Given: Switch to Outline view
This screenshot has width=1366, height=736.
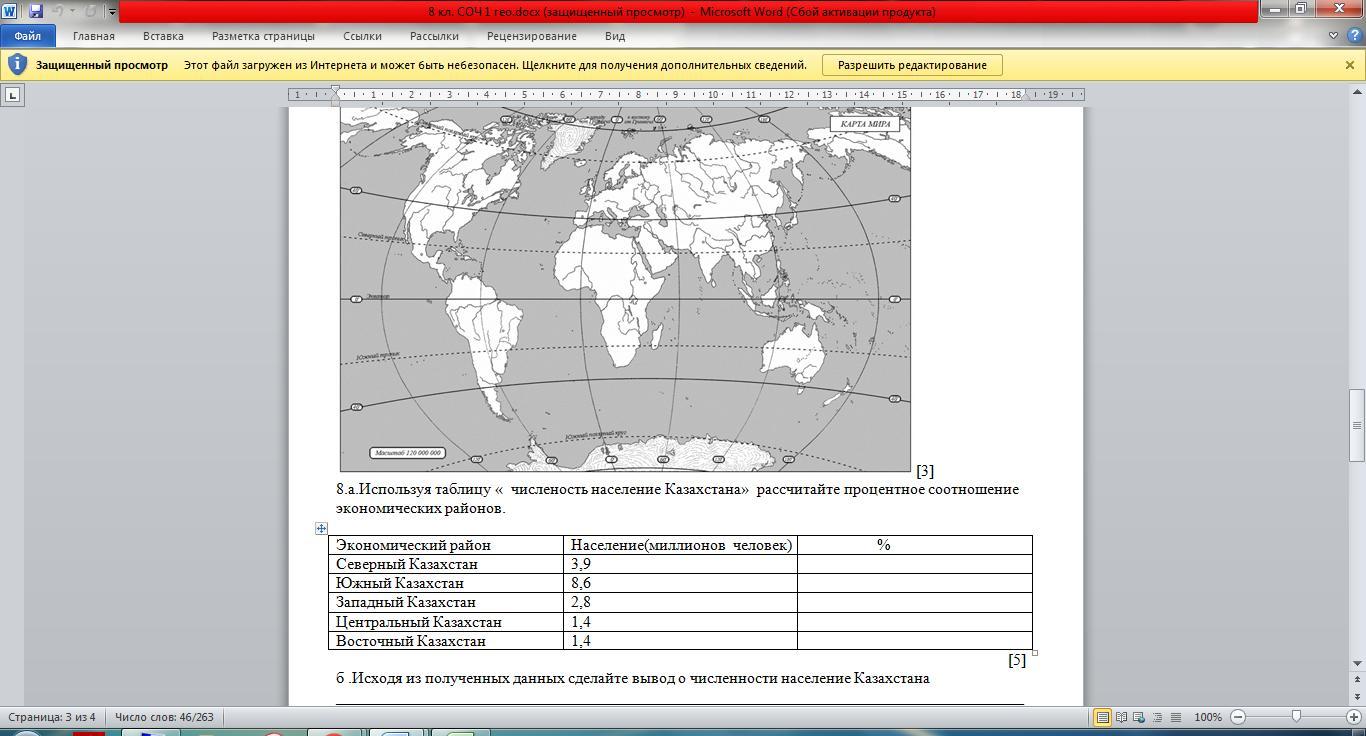Looking at the screenshot, I should [x=1158, y=717].
